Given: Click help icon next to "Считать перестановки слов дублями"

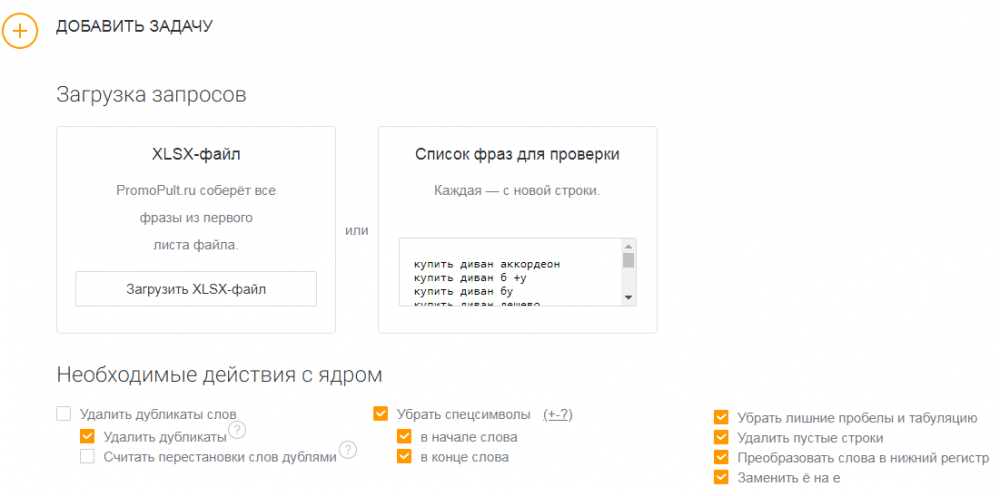Looking at the screenshot, I should coord(347,450).
